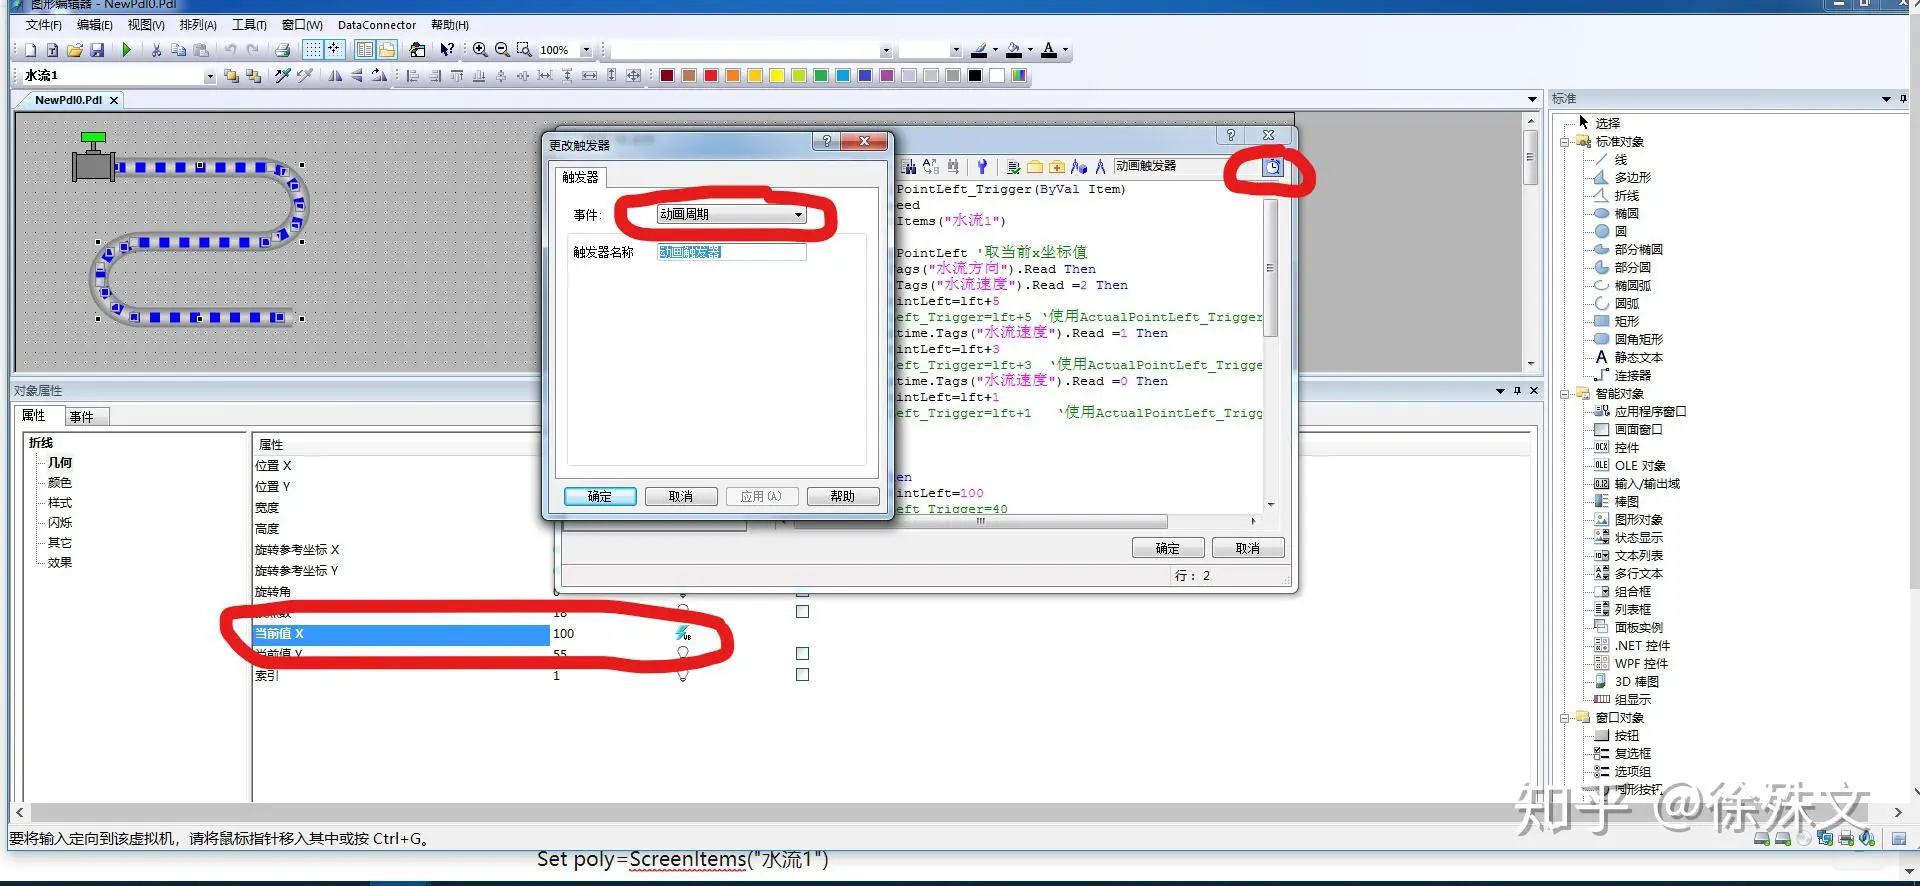The width and height of the screenshot is (1920, 886).
Task: Click the Save disk icon
Action: (97, 50)
